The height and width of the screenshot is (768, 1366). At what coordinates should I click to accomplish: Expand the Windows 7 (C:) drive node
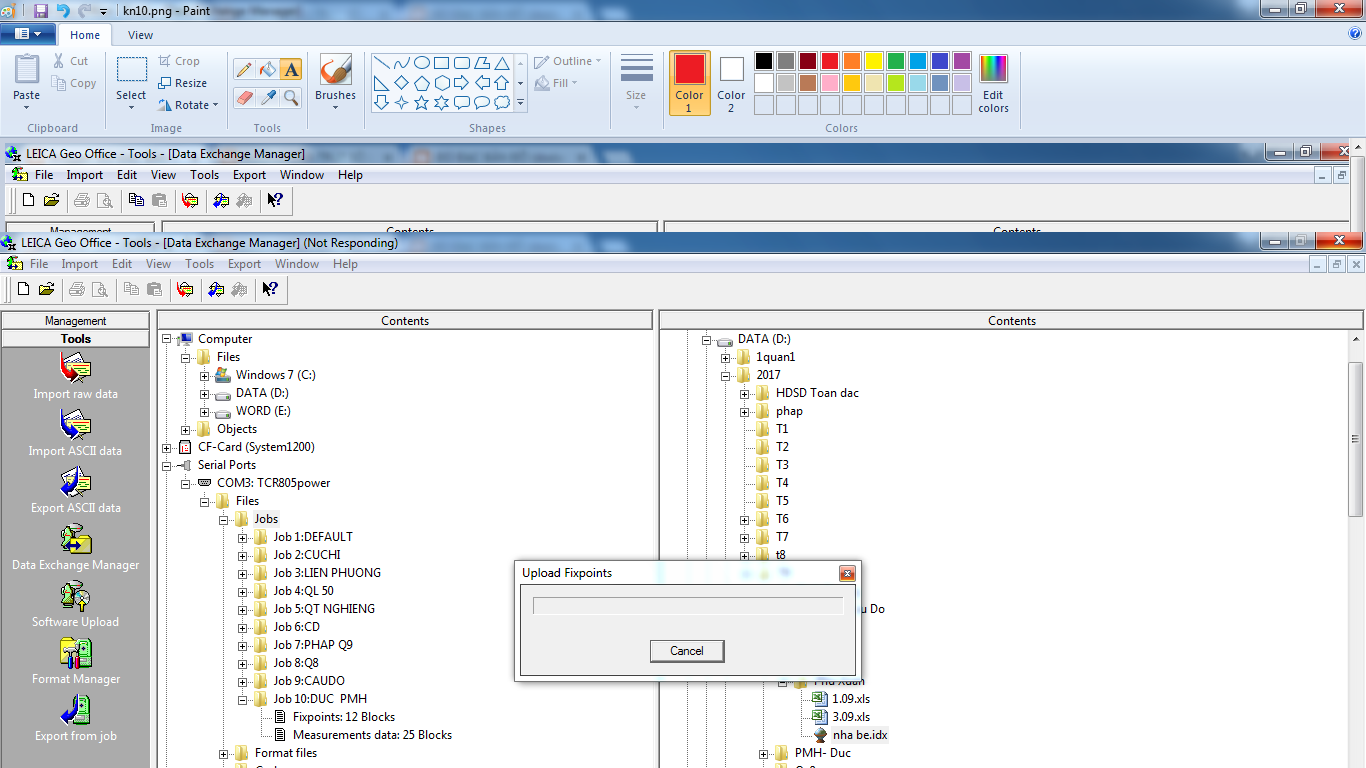coord(205,375)
